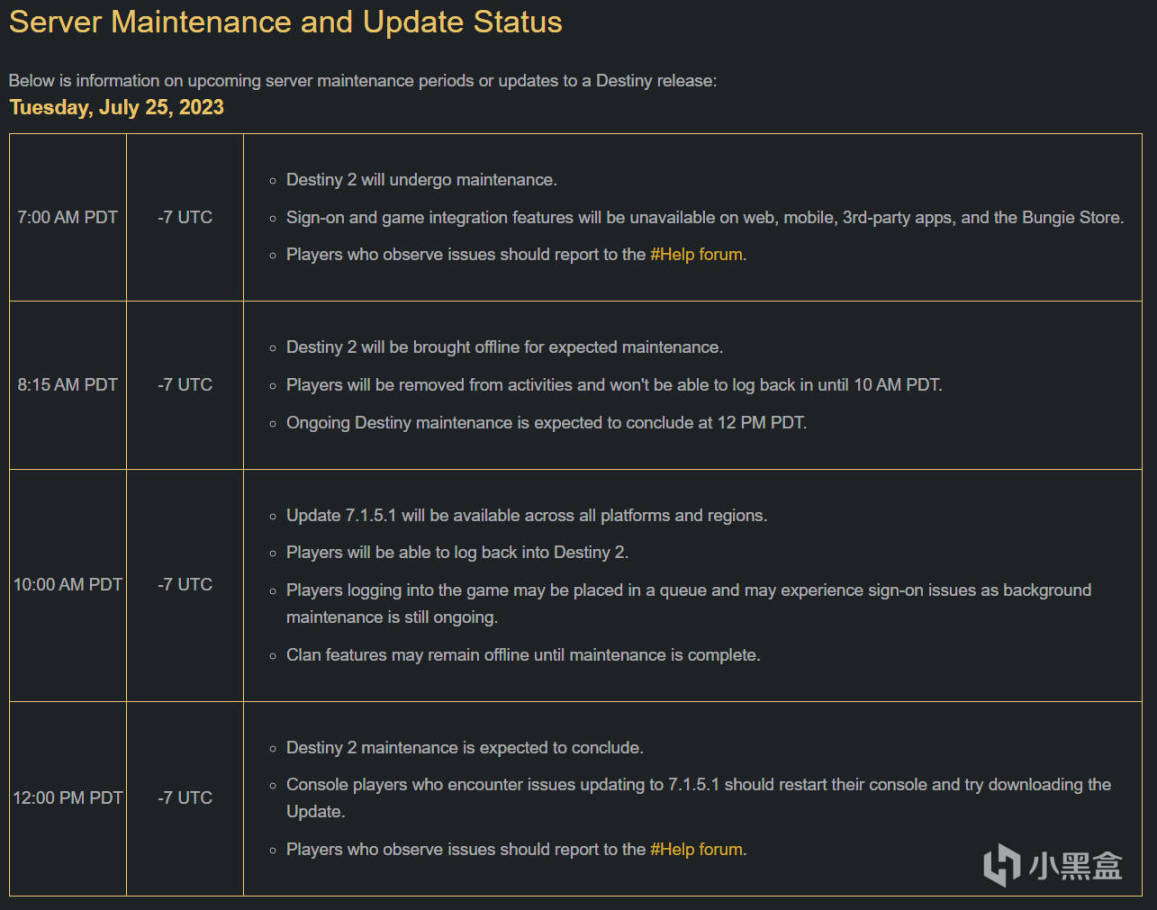The image size is (1157, 910).
Task: Click the 'brought offline for expected maintenance' line
Action: 504,348
